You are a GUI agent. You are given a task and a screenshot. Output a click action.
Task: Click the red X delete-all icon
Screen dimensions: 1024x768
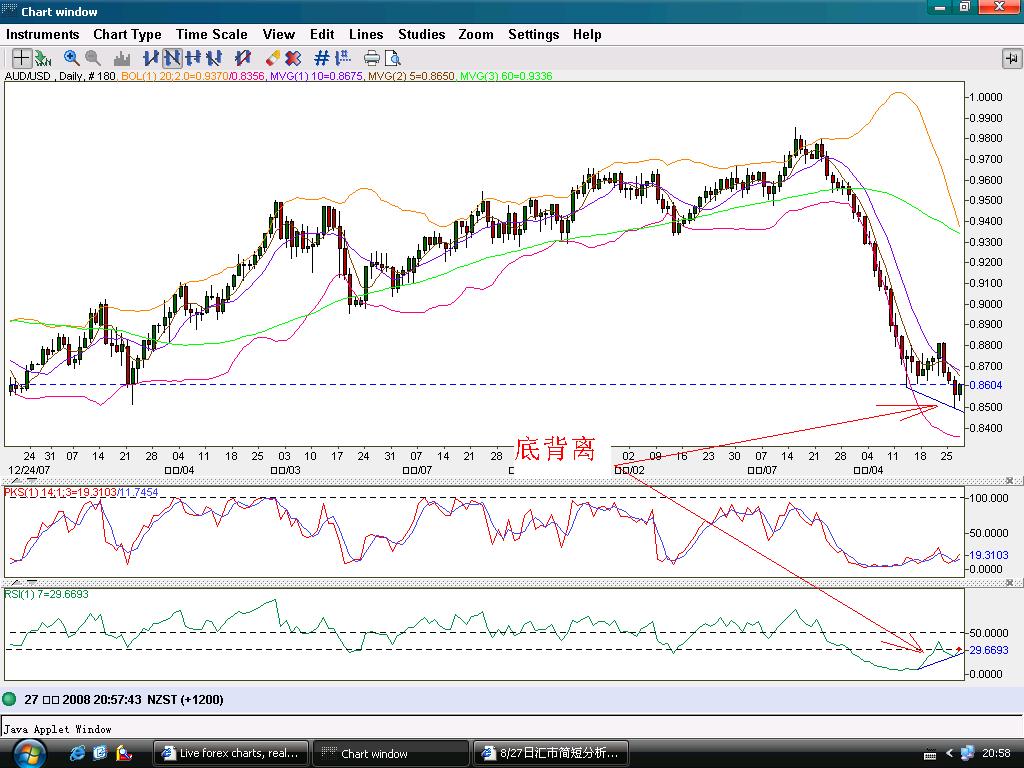(x=293, y=58)
